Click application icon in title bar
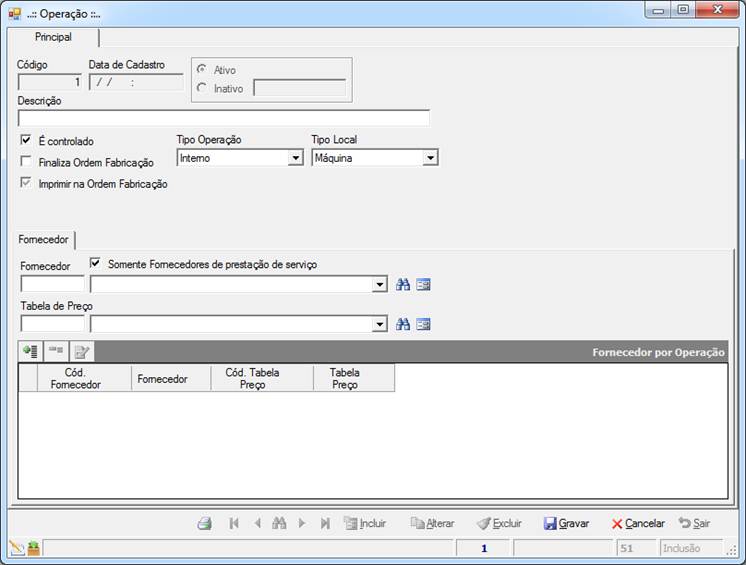Viewport: 746px width, 565px height. pyautogui.click(x=15, y=14)
